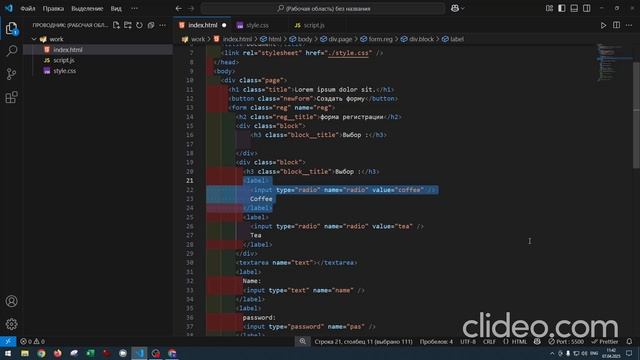Open the Explorer view in activity bar
This screenshot has height=360, width=640.
(11, 29)
